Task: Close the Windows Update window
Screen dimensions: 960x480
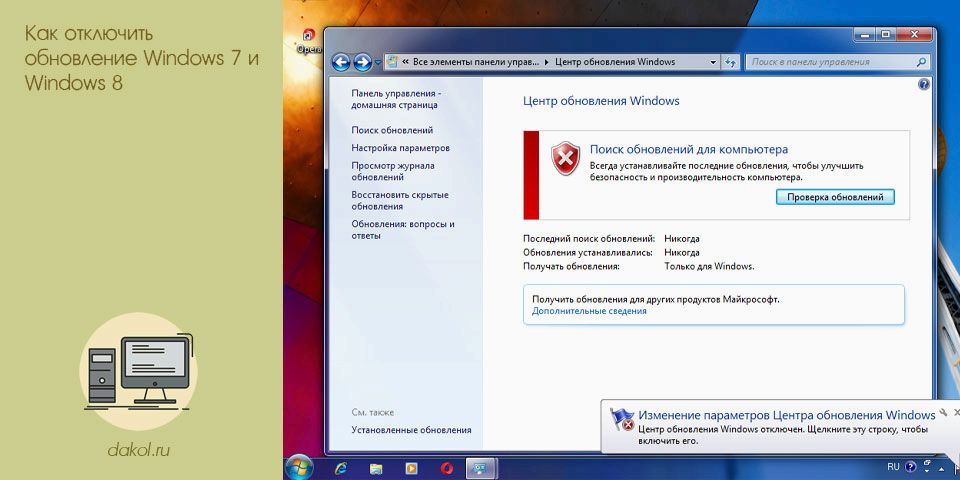Action: 913,34
